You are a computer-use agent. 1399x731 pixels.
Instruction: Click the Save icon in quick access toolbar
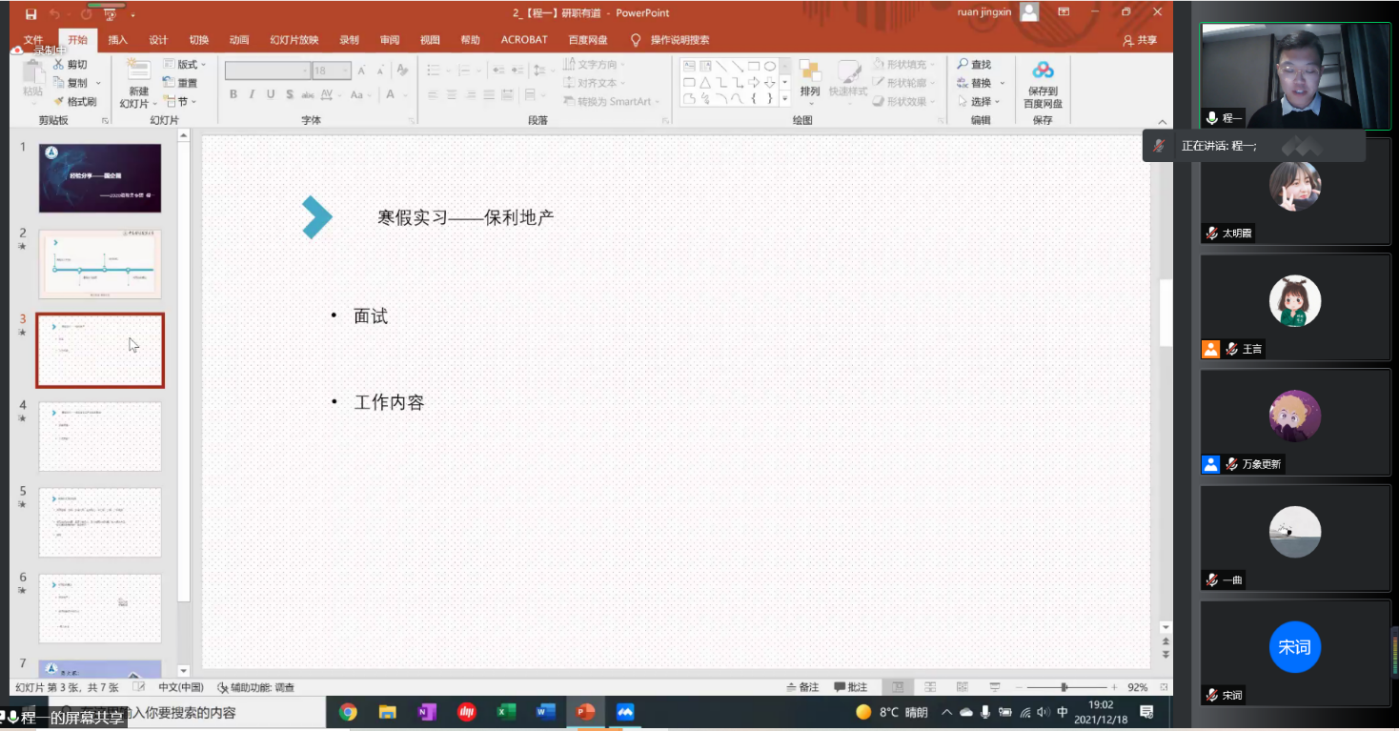pyautogui.click(x=31, y=14)
